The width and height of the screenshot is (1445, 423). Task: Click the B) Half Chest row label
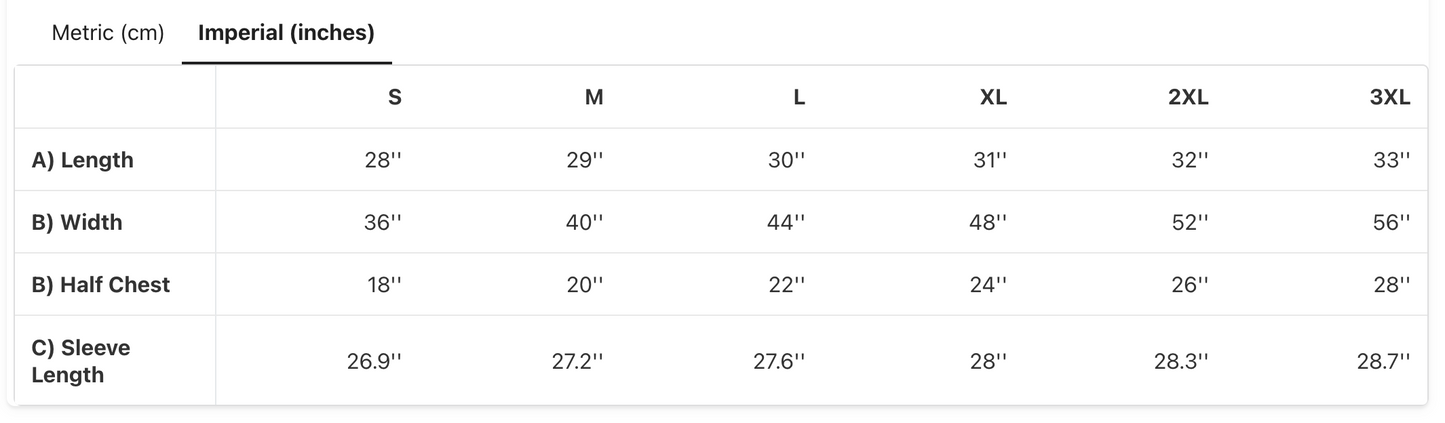point(101,285)
